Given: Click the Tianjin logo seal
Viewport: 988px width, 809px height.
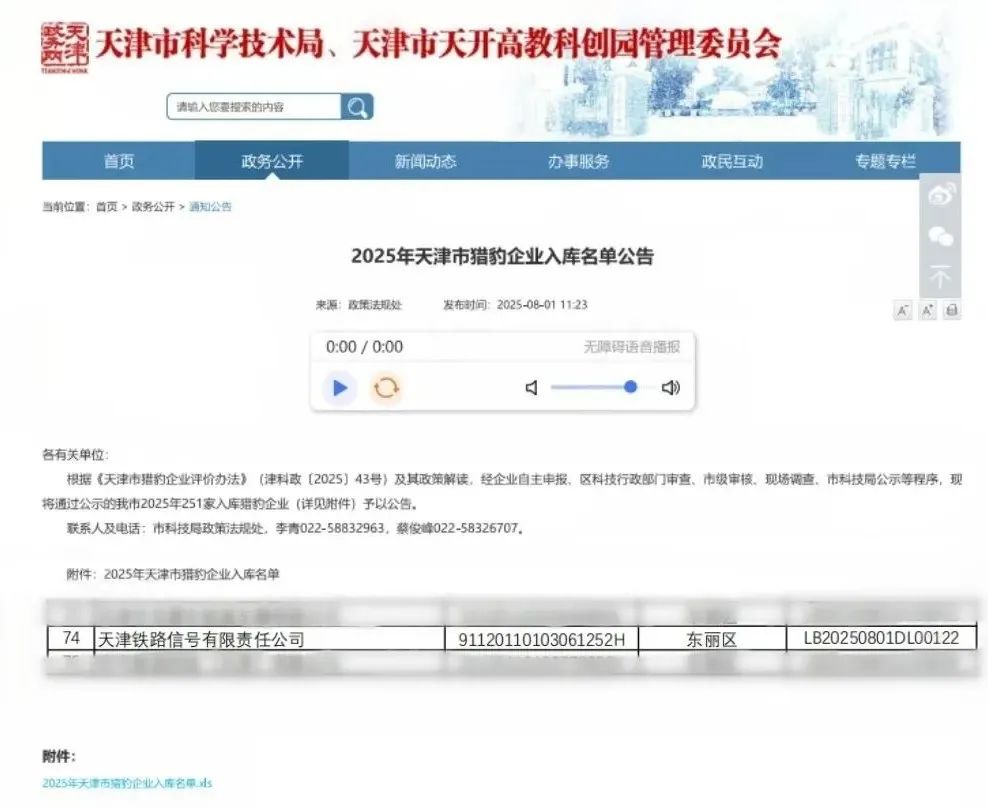Looking at the screenshot, I should click(65, 48).
